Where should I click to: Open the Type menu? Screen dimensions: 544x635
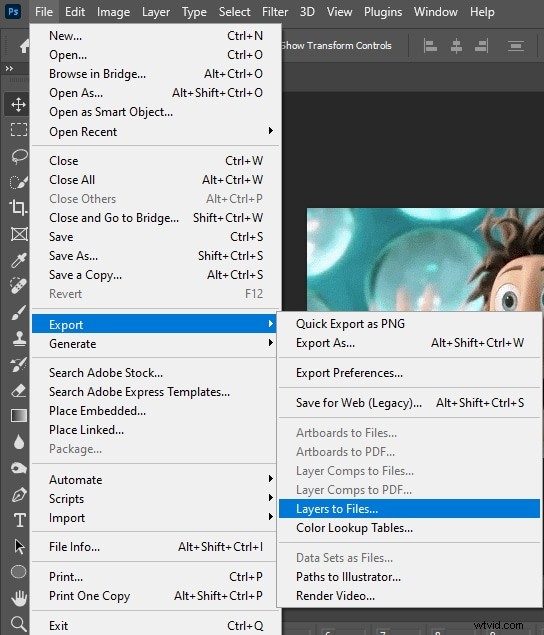(x=194, y=12)
